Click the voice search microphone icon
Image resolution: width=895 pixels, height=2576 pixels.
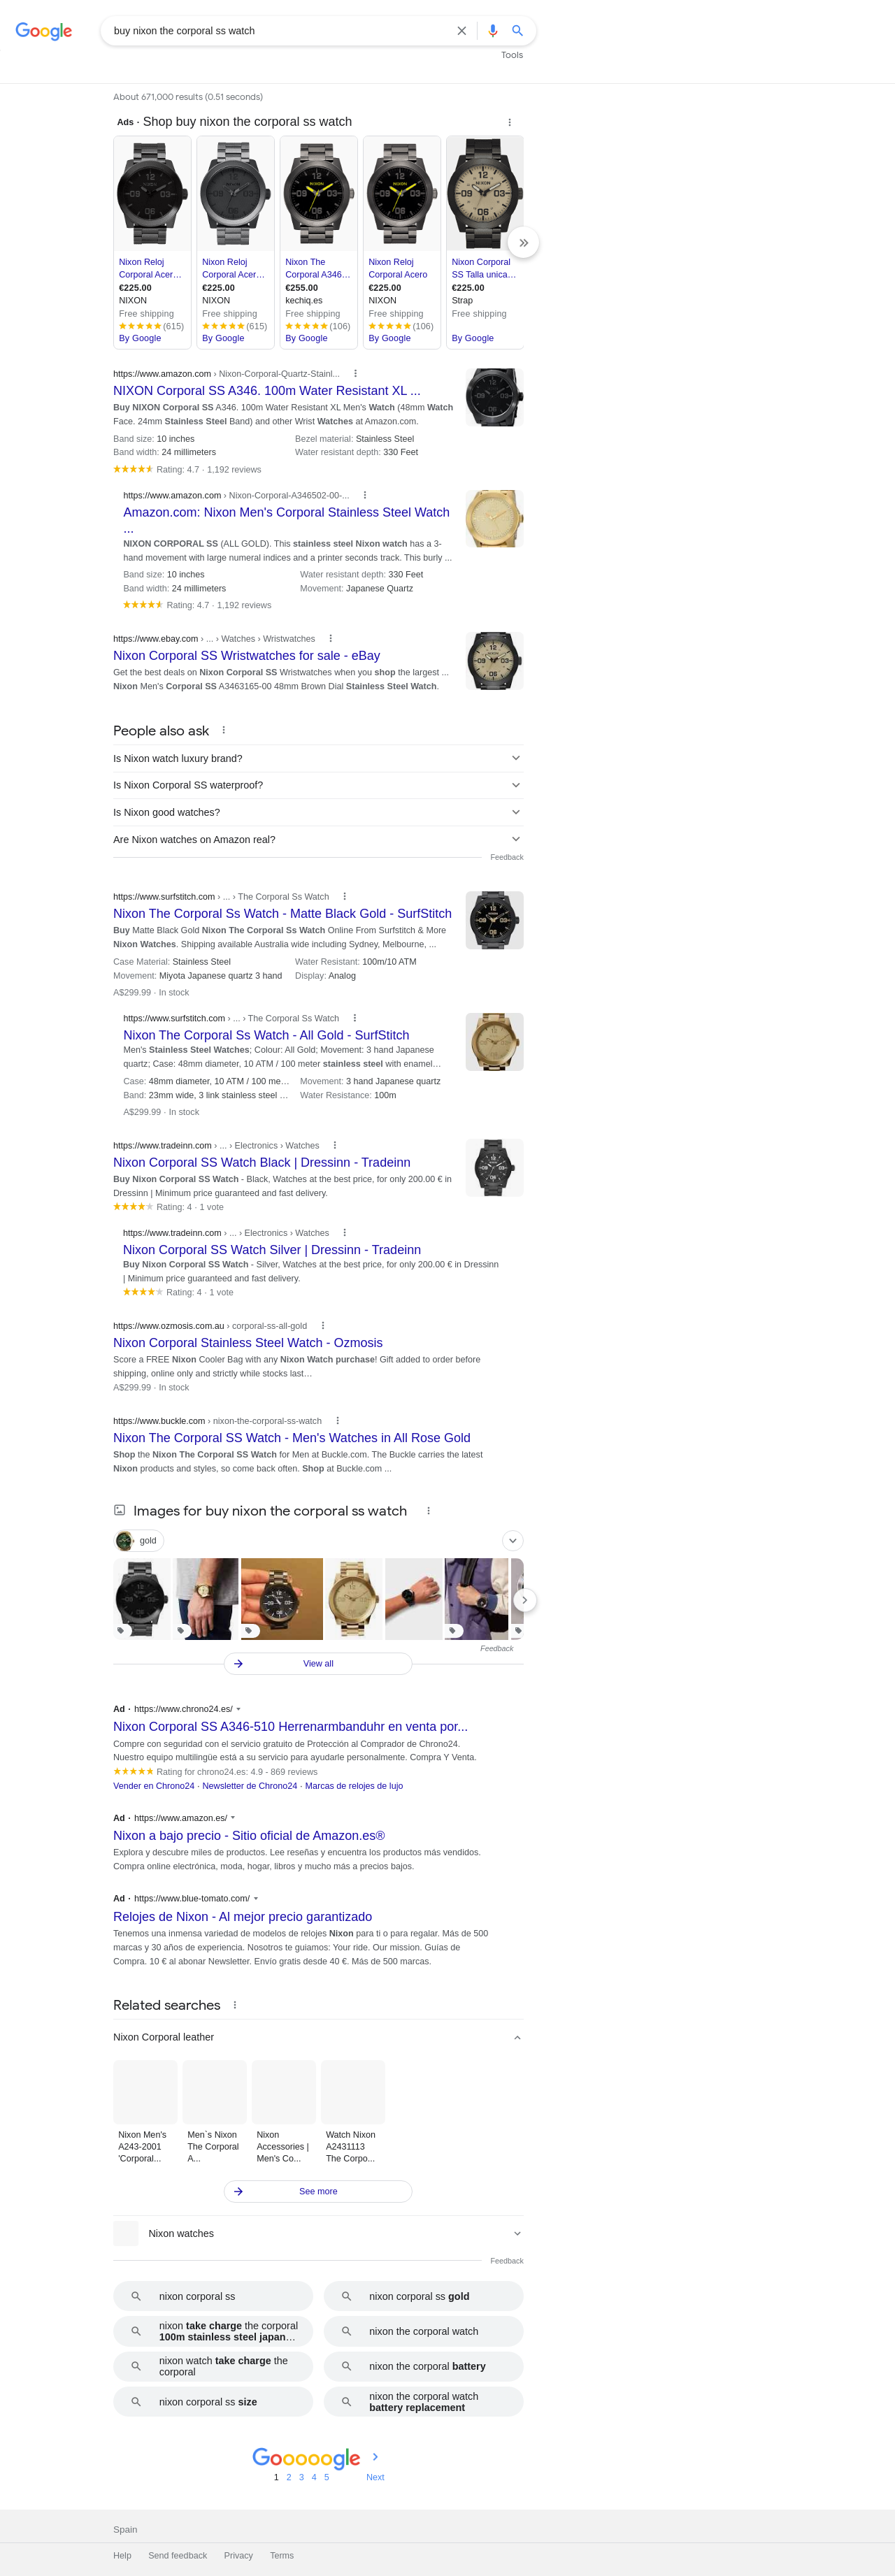(492, 31)
